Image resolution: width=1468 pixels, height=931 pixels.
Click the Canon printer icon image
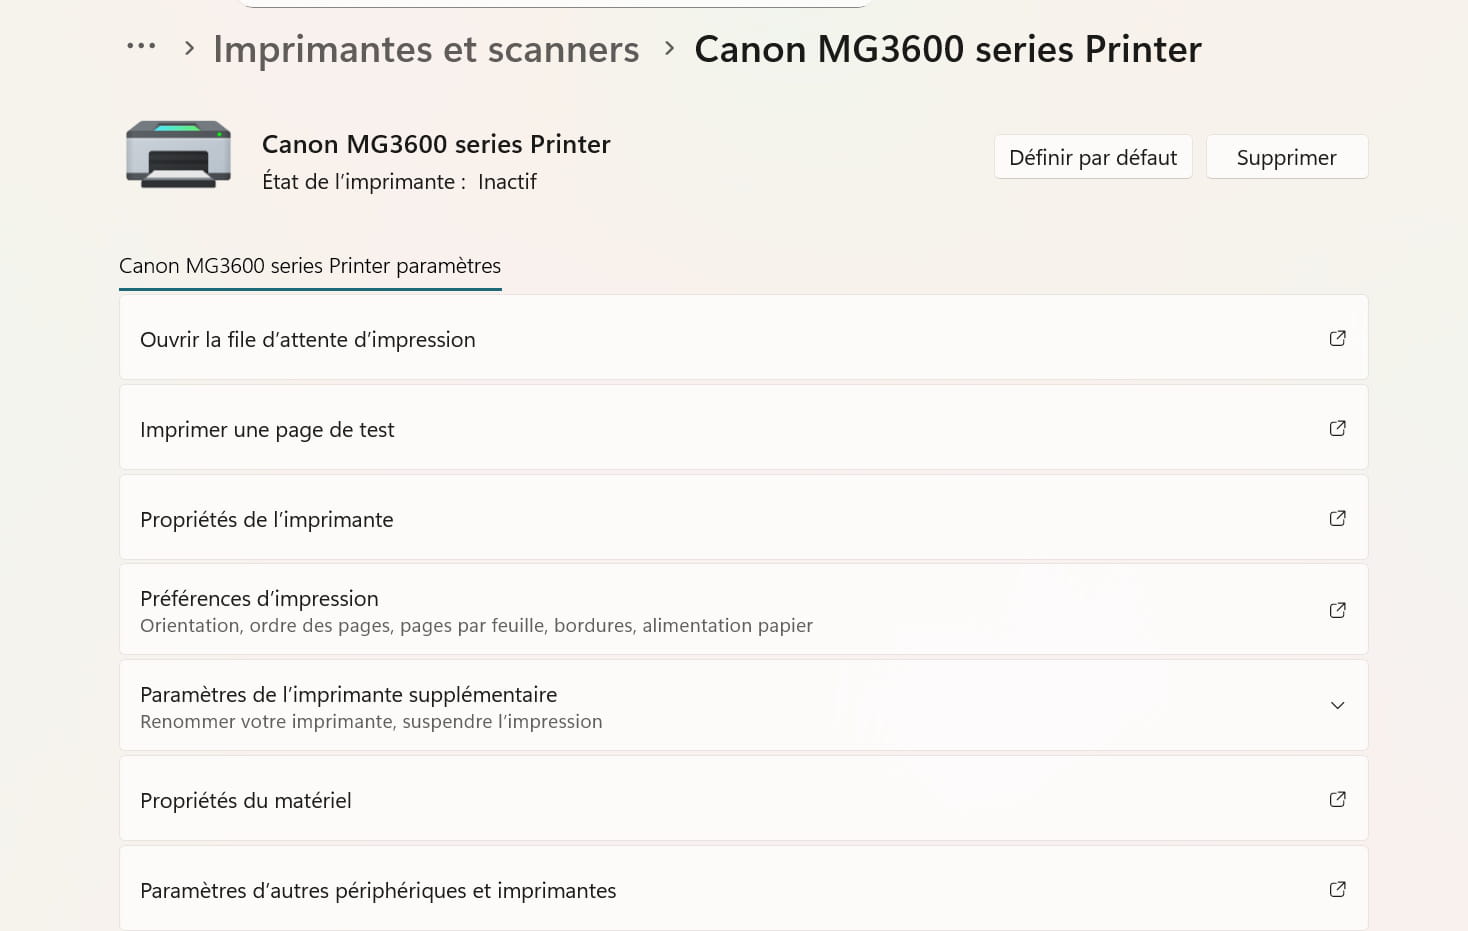coord(178,154)
